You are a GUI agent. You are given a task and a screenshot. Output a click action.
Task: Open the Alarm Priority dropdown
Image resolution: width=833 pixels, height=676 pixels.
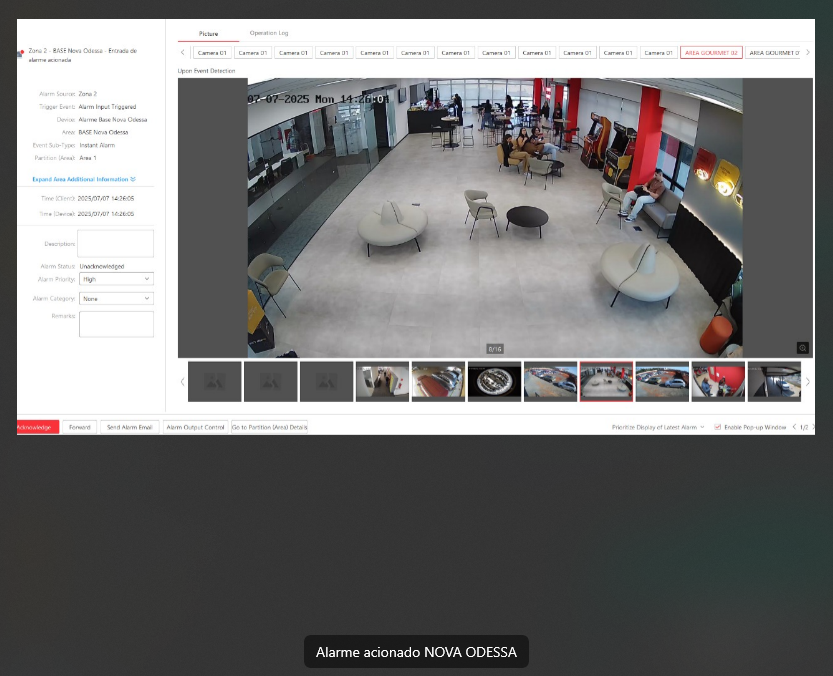pyautogui.click(x=116, y=279)
